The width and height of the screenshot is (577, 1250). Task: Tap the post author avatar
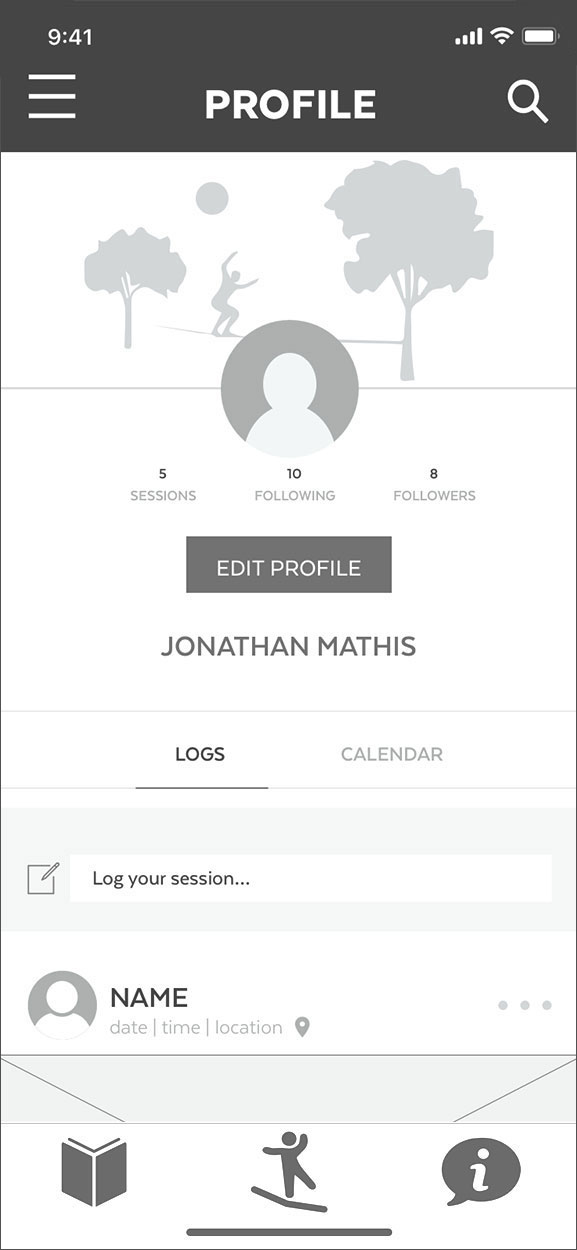62,1005
